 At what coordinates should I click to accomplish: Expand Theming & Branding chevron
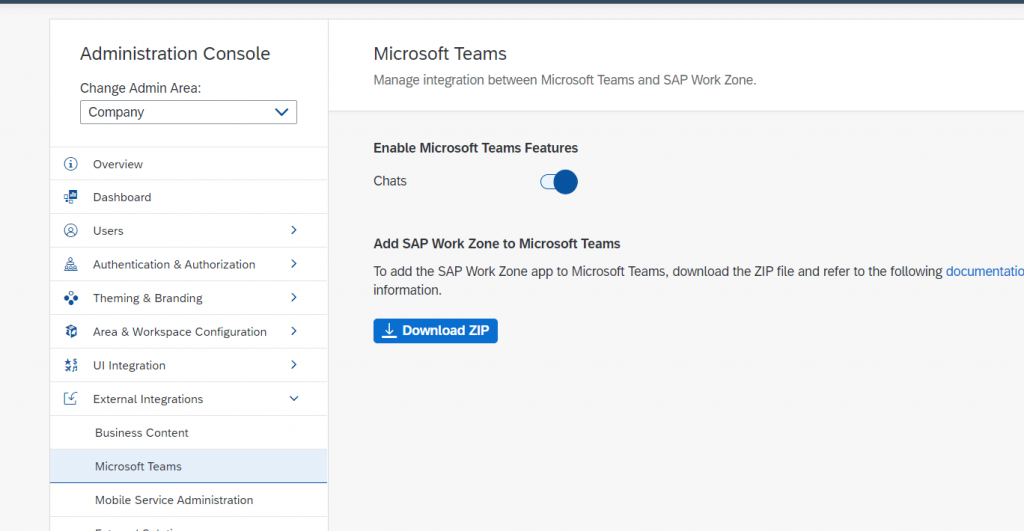[294, 297]
